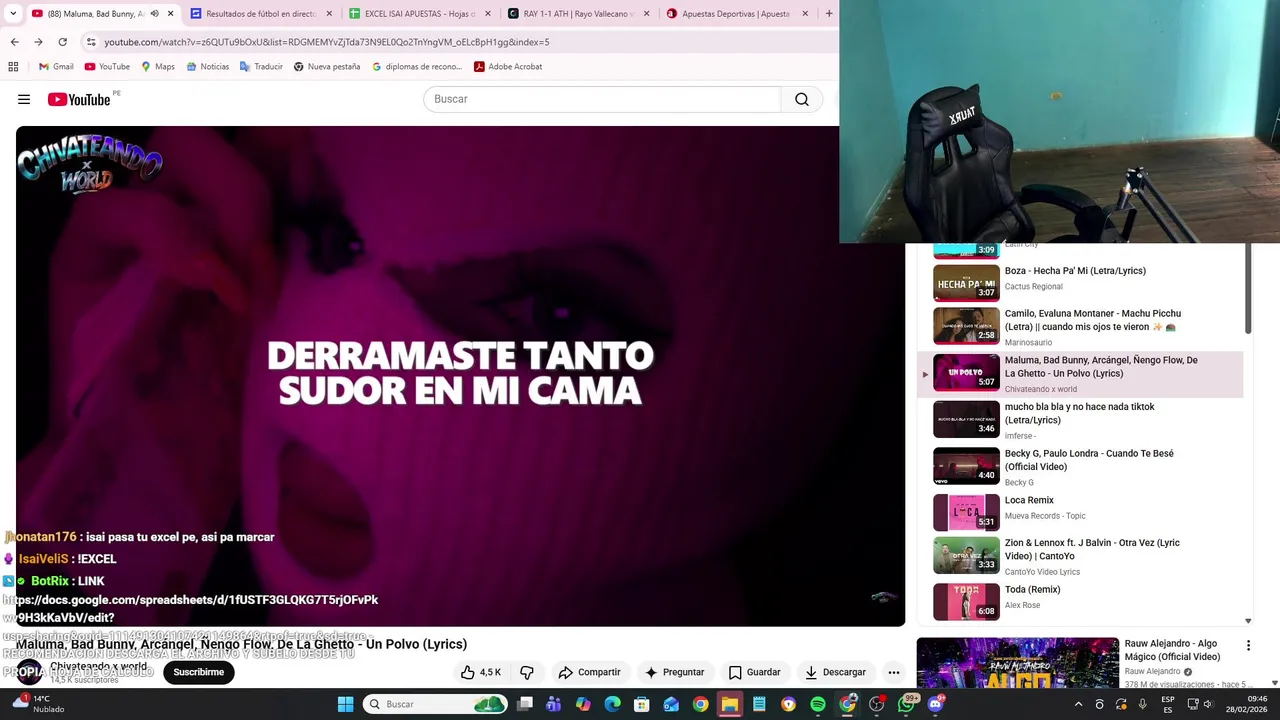This screenshot has height=720, width=1280.
Task: Open Spotify from taskbar
Action: pyautogui.click(x=818, y=704)
